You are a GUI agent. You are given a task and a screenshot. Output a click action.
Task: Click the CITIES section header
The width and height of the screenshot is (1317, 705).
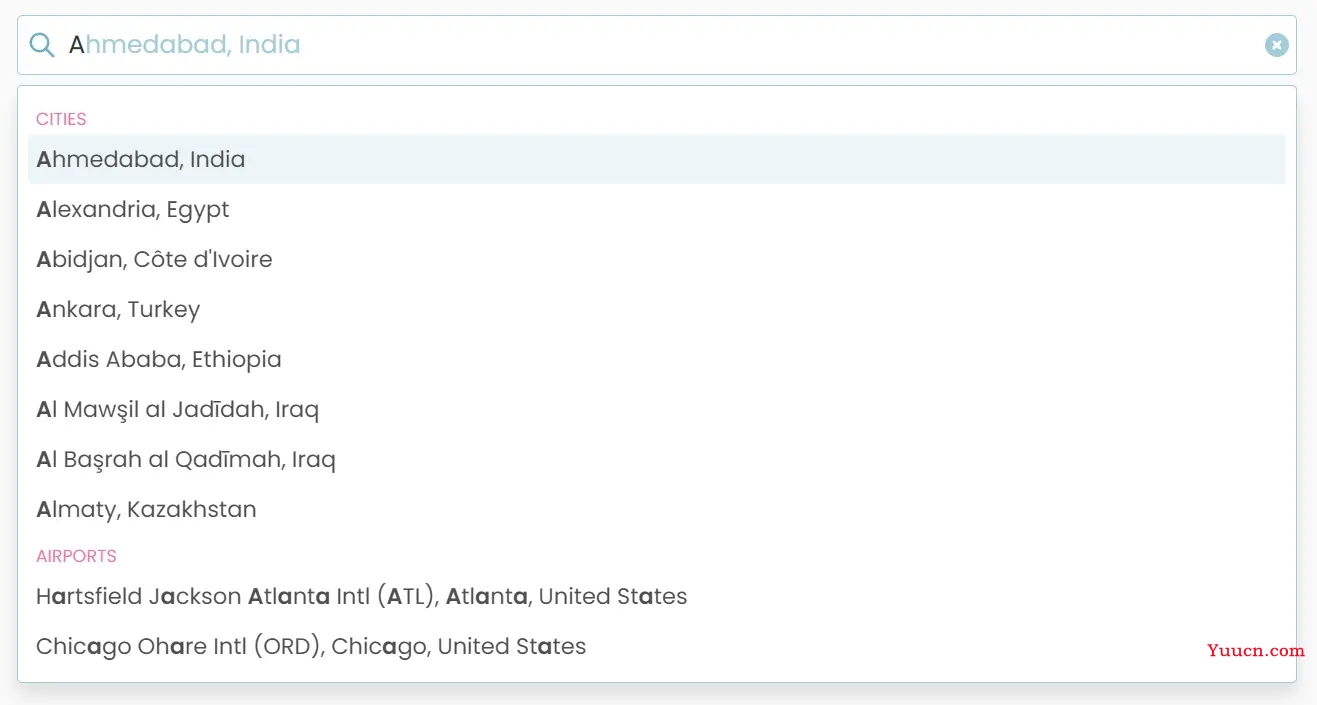tap(61, 119)
